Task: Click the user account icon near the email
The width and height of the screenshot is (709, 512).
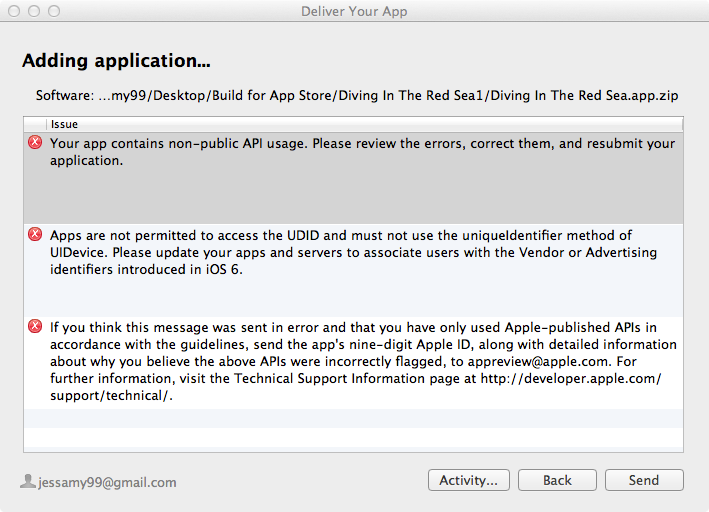Action: pyautogui.click(x=28, y=481)
